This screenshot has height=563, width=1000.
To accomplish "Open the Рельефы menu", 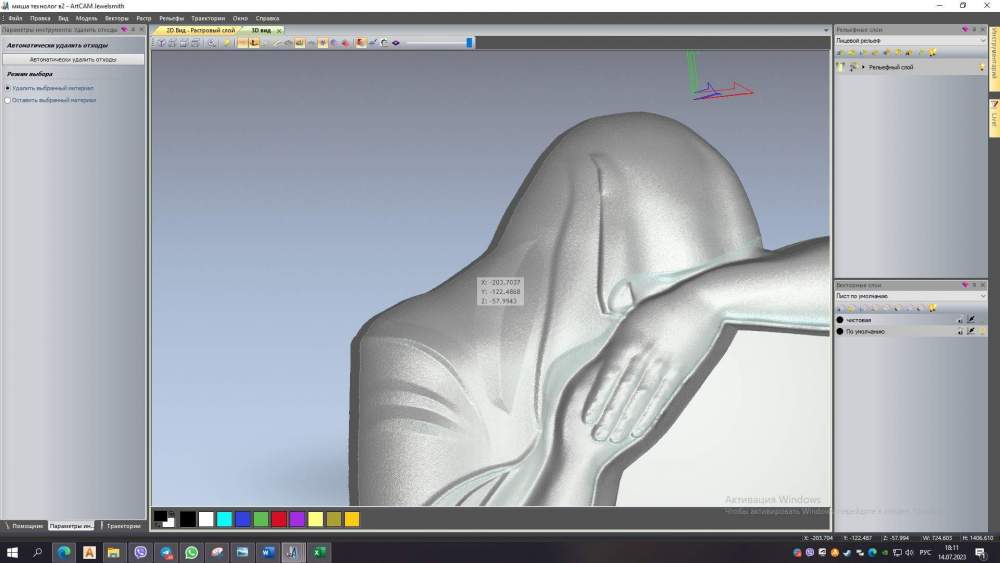I will click(171, 18).
